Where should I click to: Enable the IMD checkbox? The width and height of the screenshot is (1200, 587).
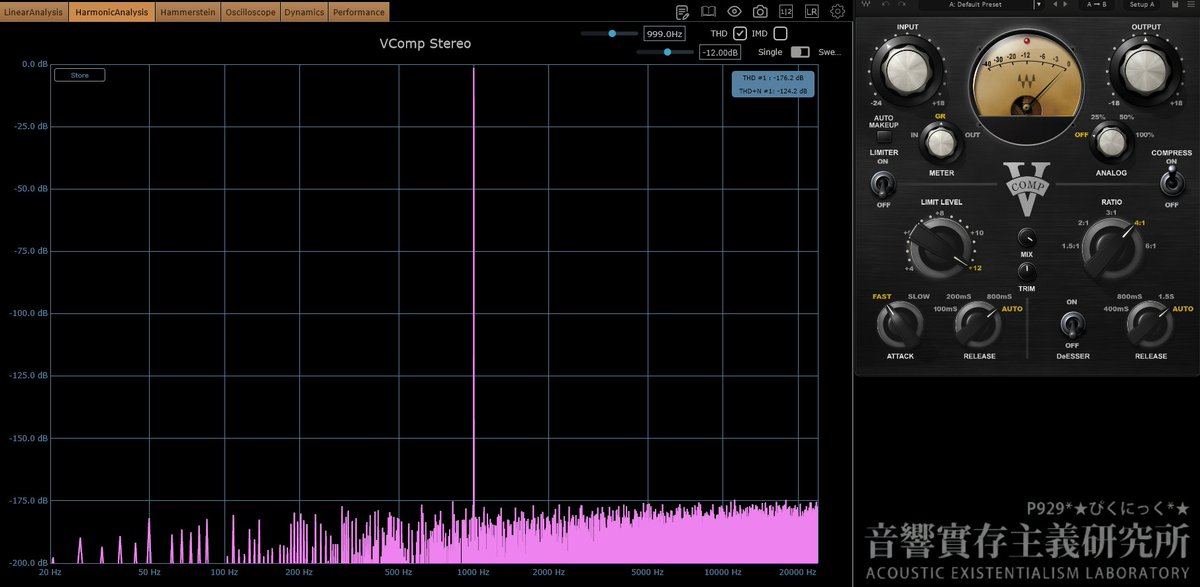[x=780, y=34]
